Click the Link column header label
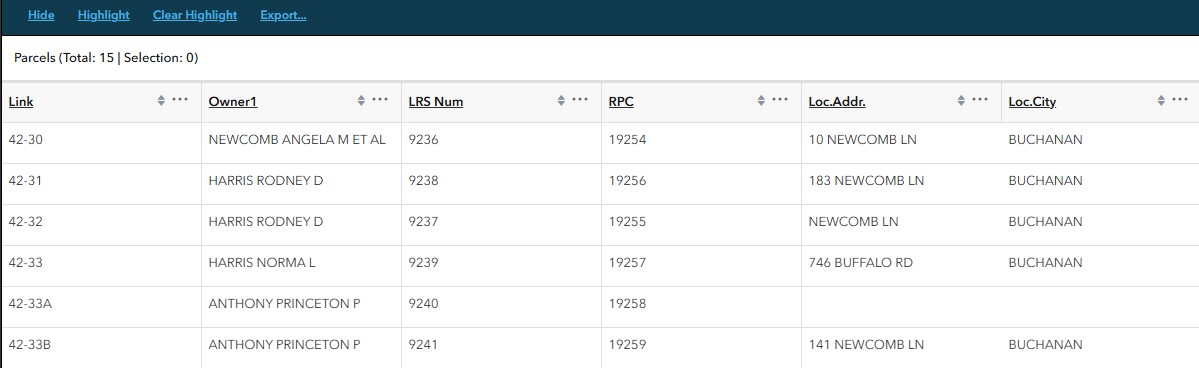Image resolution: width=1199 pixels, height=368 pixels. [21, 102]
